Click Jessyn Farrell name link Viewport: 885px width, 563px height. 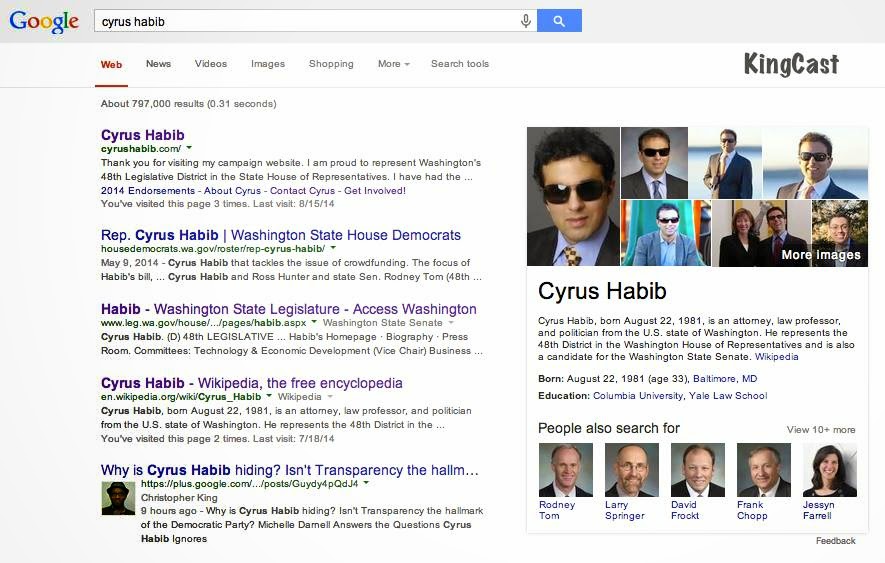pos(818,510)
